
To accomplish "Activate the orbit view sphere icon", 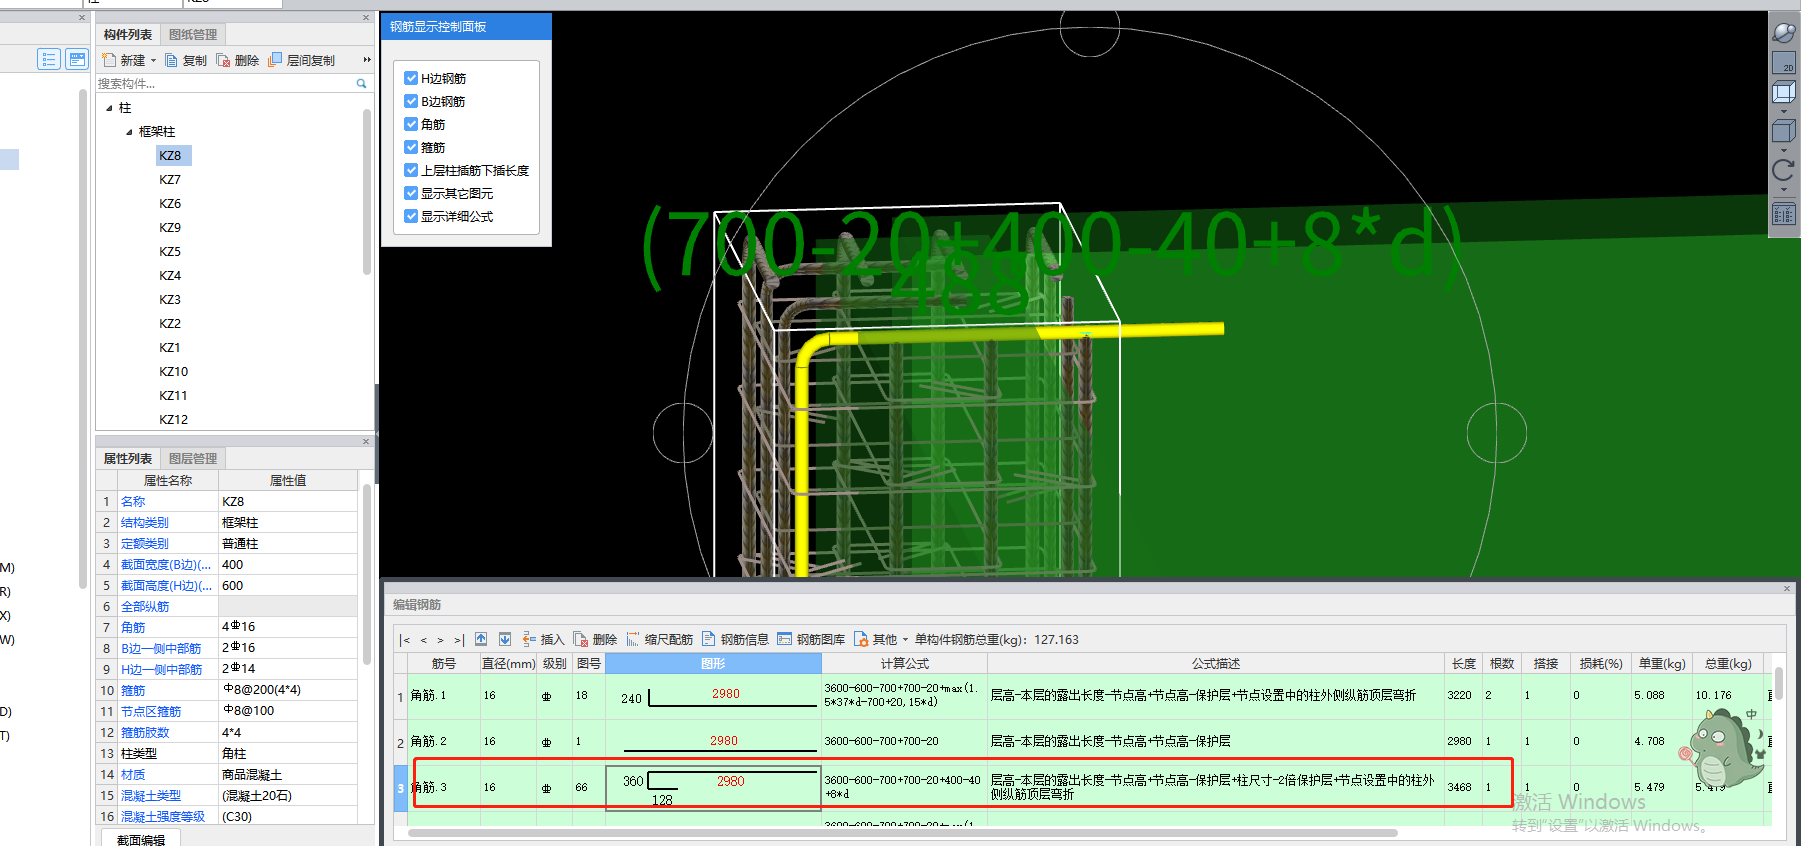I will pos(1784,32).
